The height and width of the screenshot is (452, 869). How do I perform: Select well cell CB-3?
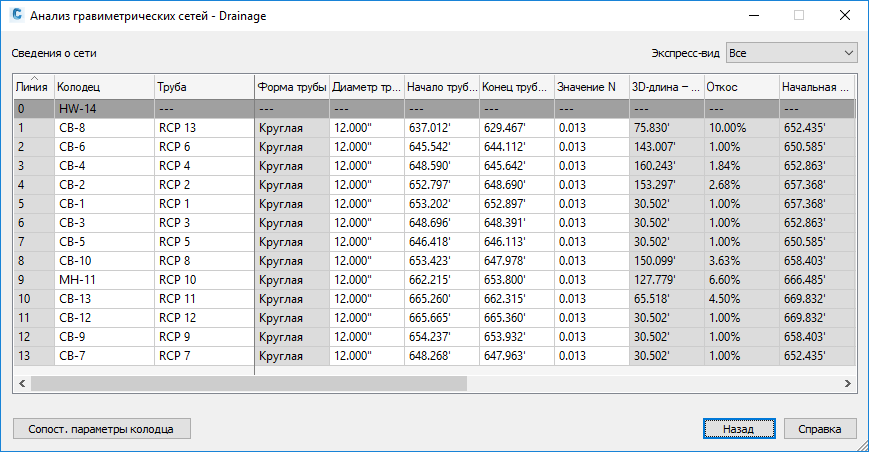point(104,223)
